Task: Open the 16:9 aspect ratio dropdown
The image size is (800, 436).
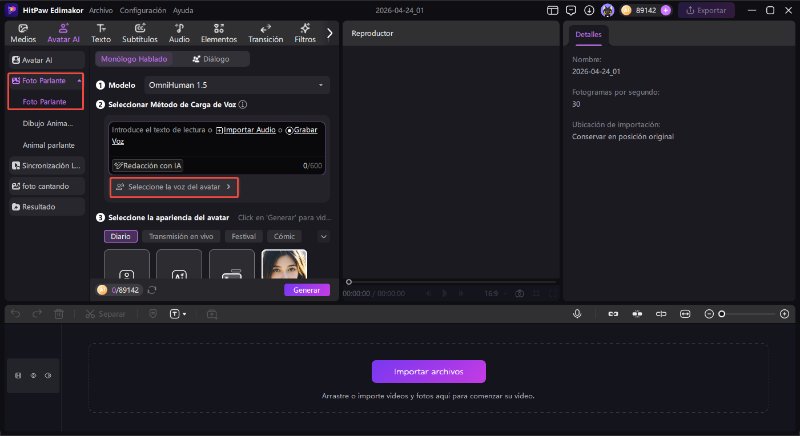Action: tap(495, 293)
